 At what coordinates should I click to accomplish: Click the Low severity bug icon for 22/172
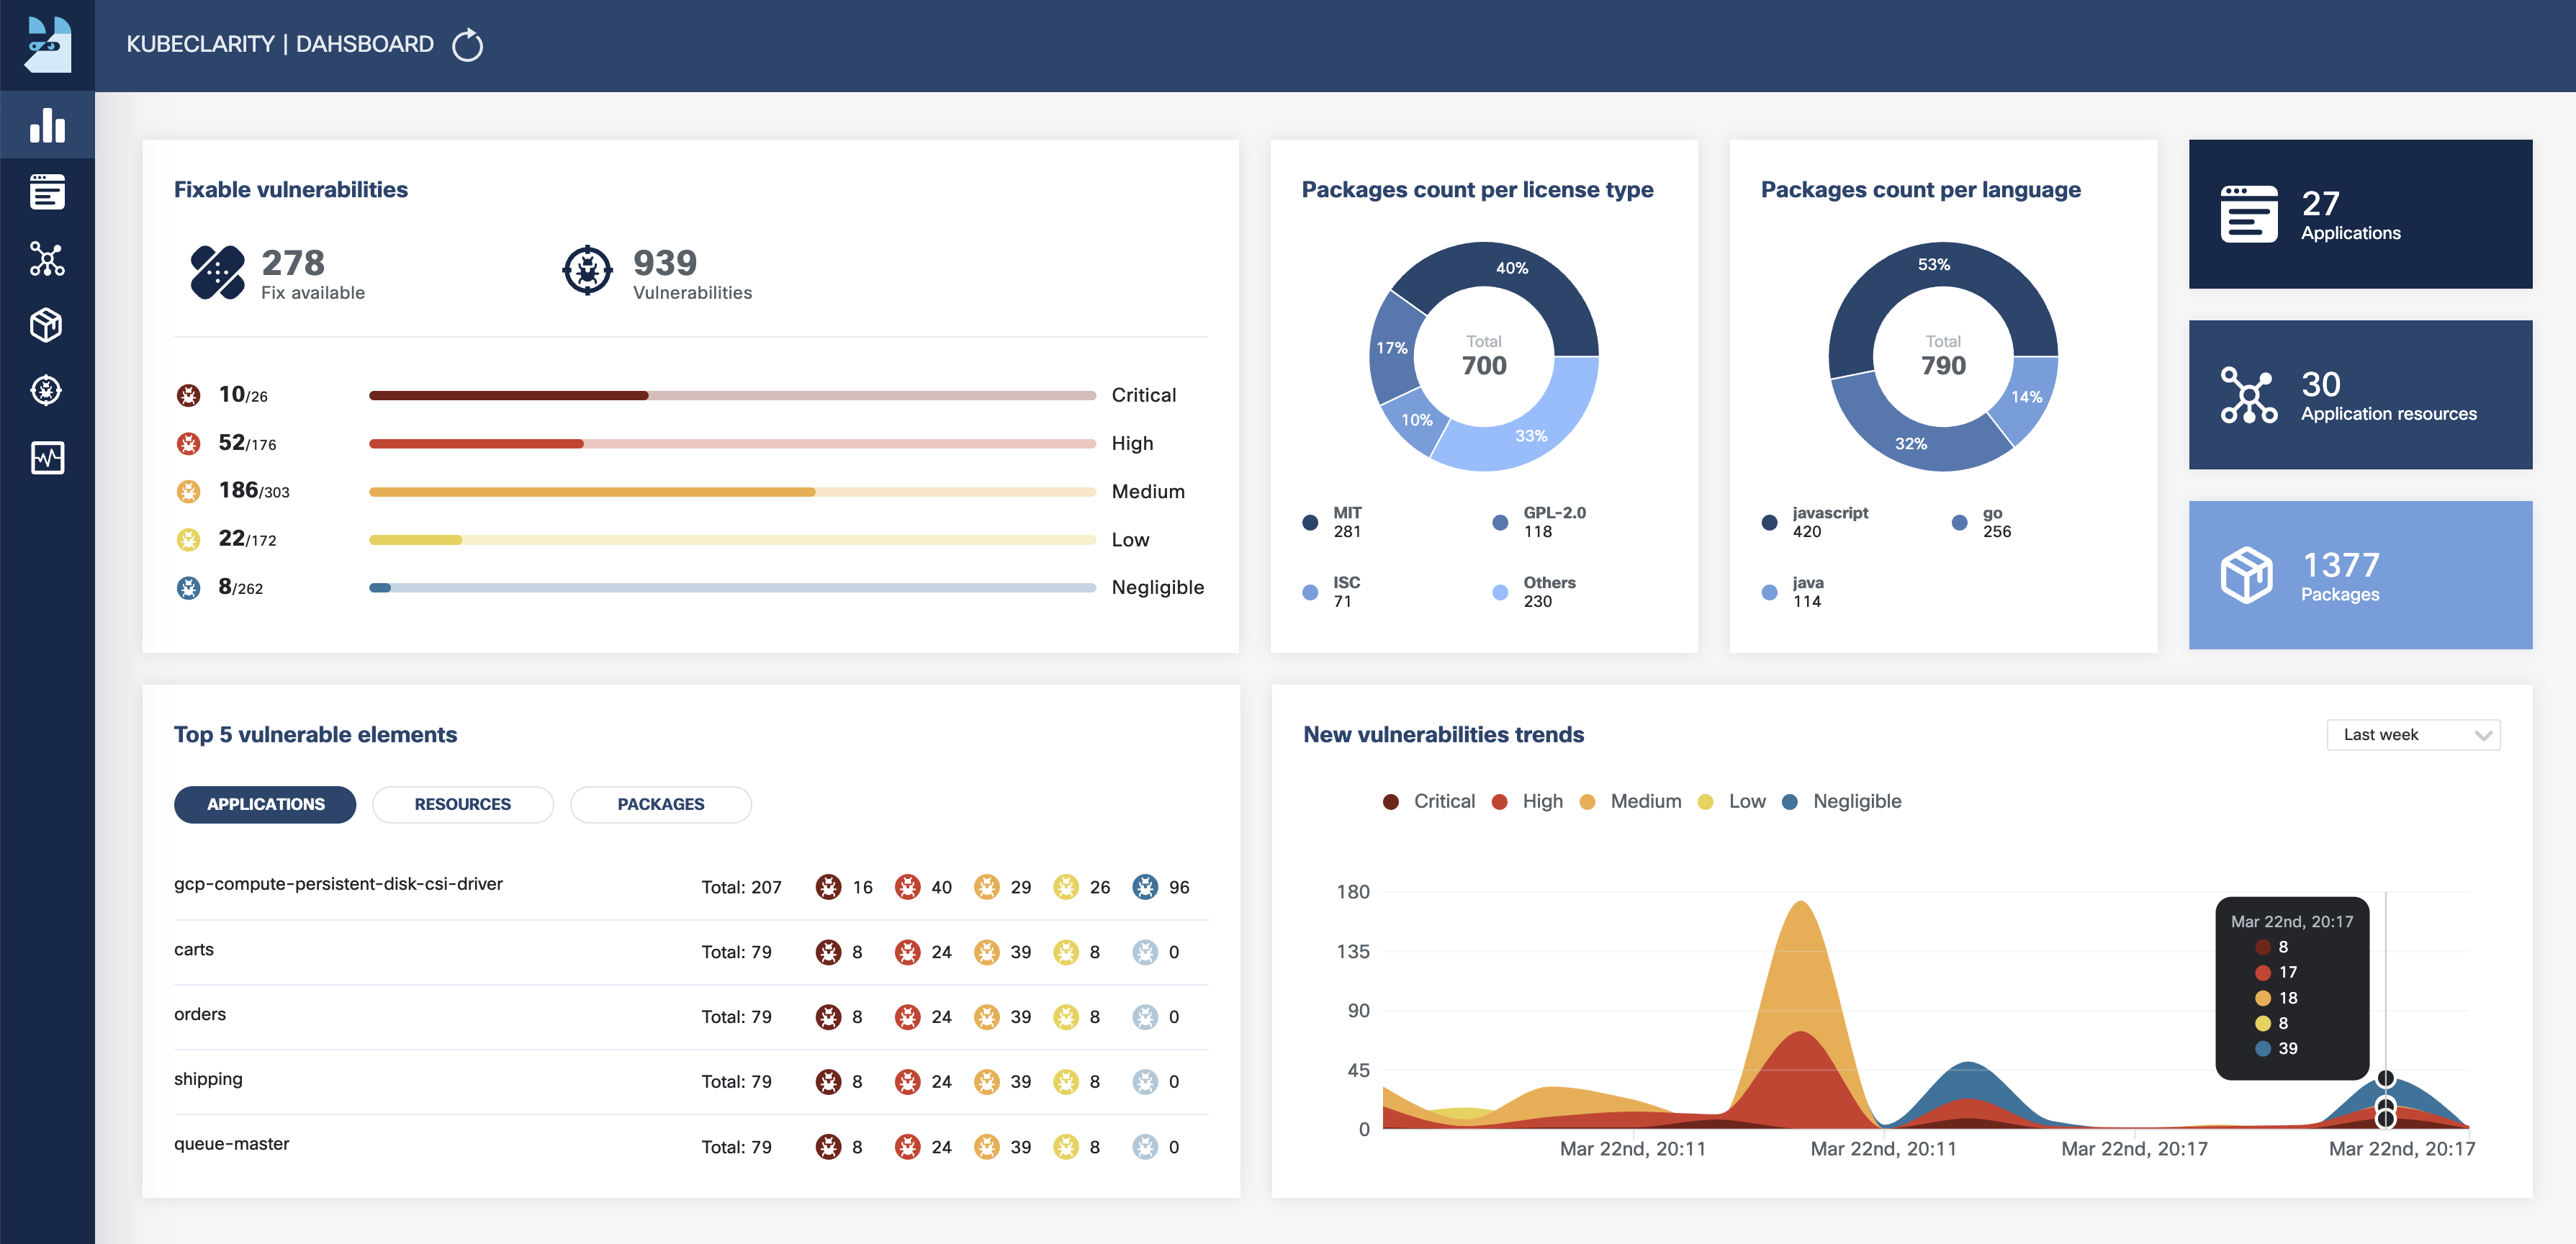point(188,540)
